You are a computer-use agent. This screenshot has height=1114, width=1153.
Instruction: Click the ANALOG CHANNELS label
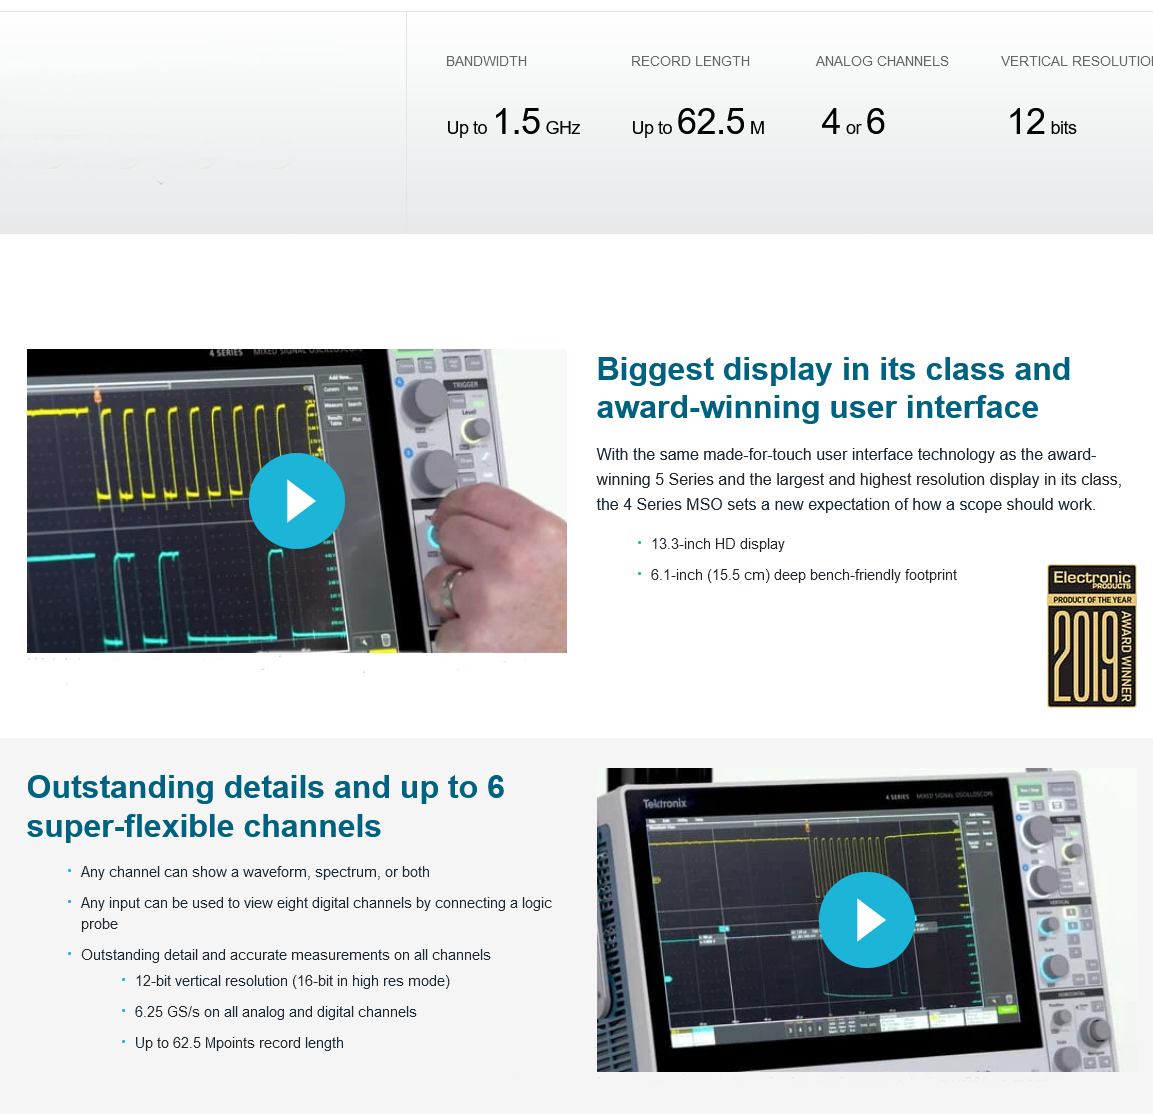coord(882,61)
